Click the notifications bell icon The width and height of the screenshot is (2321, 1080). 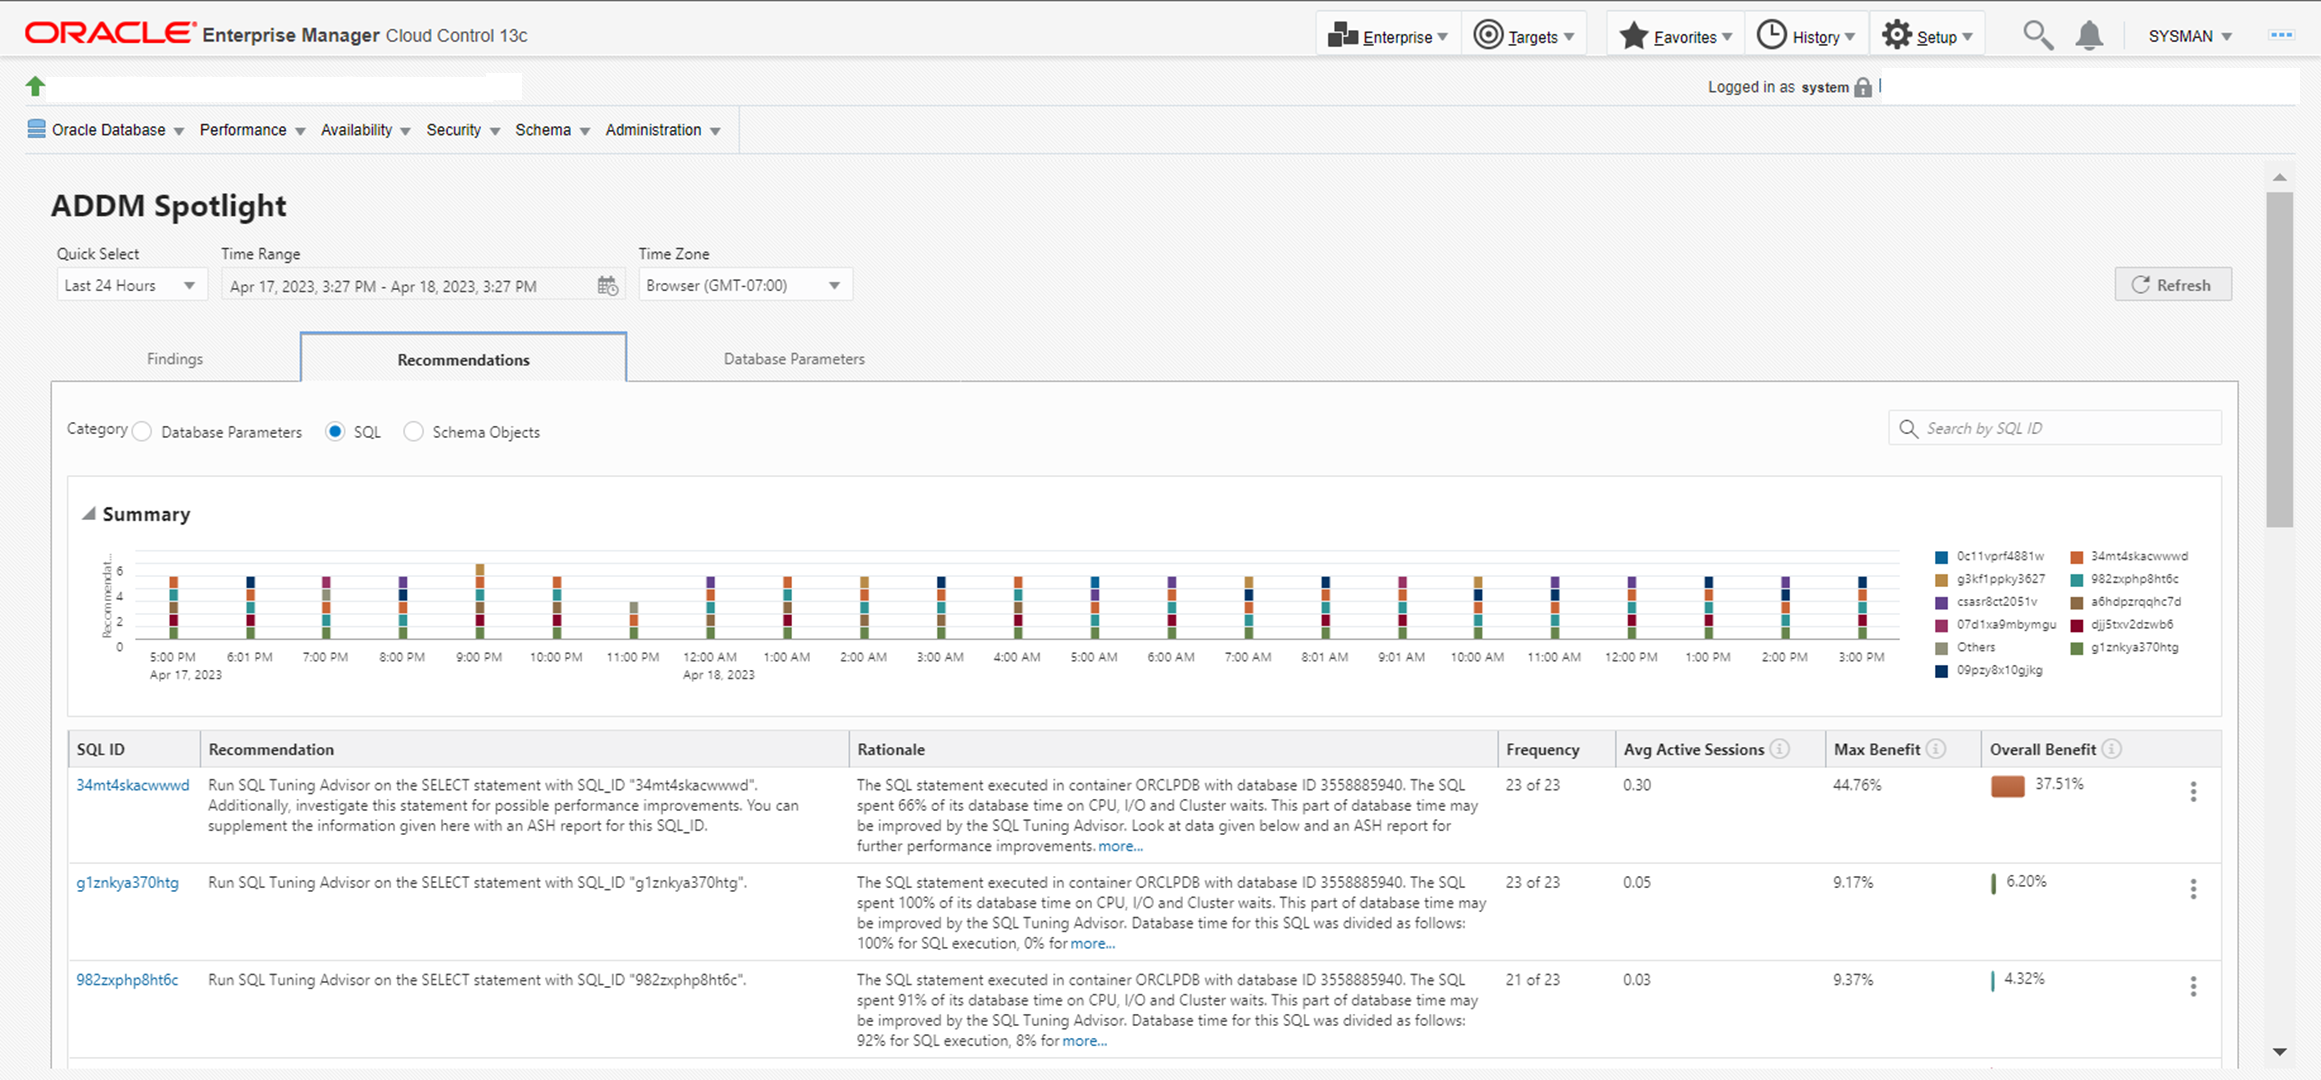2088,36
